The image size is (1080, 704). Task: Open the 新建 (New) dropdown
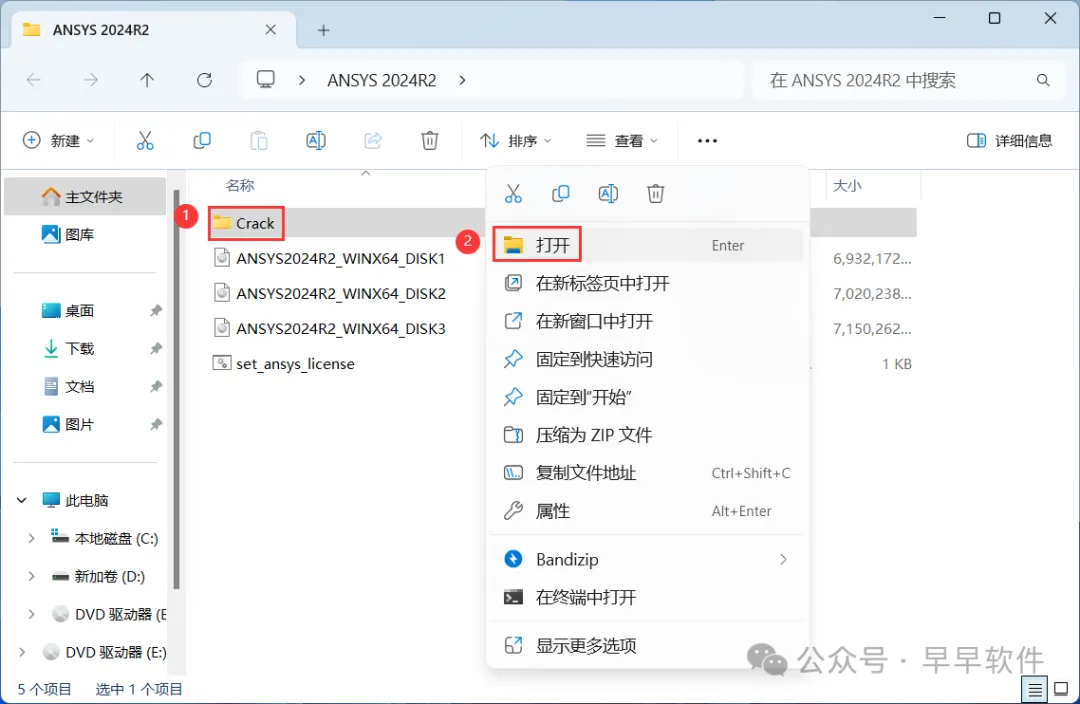pyautogui.click(x=59, y=141)
